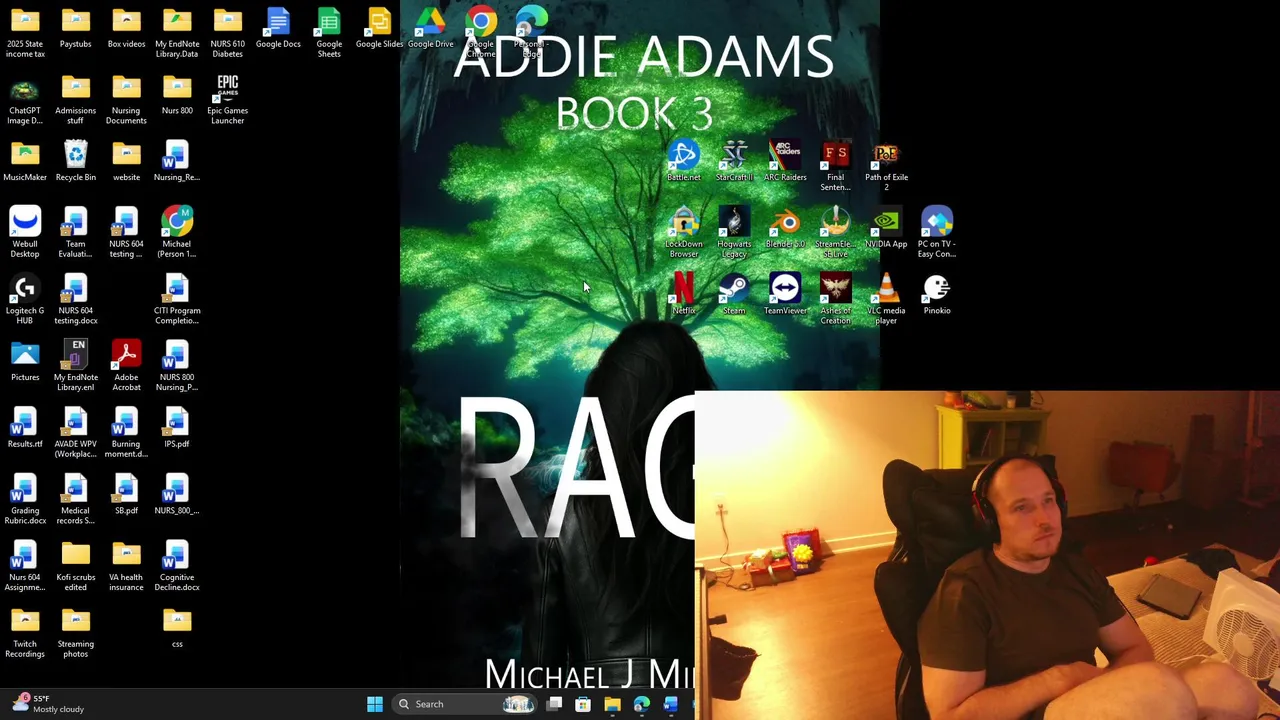Launch Blender 5.0
Screen dimensions: 1280x720
(785, 228)
